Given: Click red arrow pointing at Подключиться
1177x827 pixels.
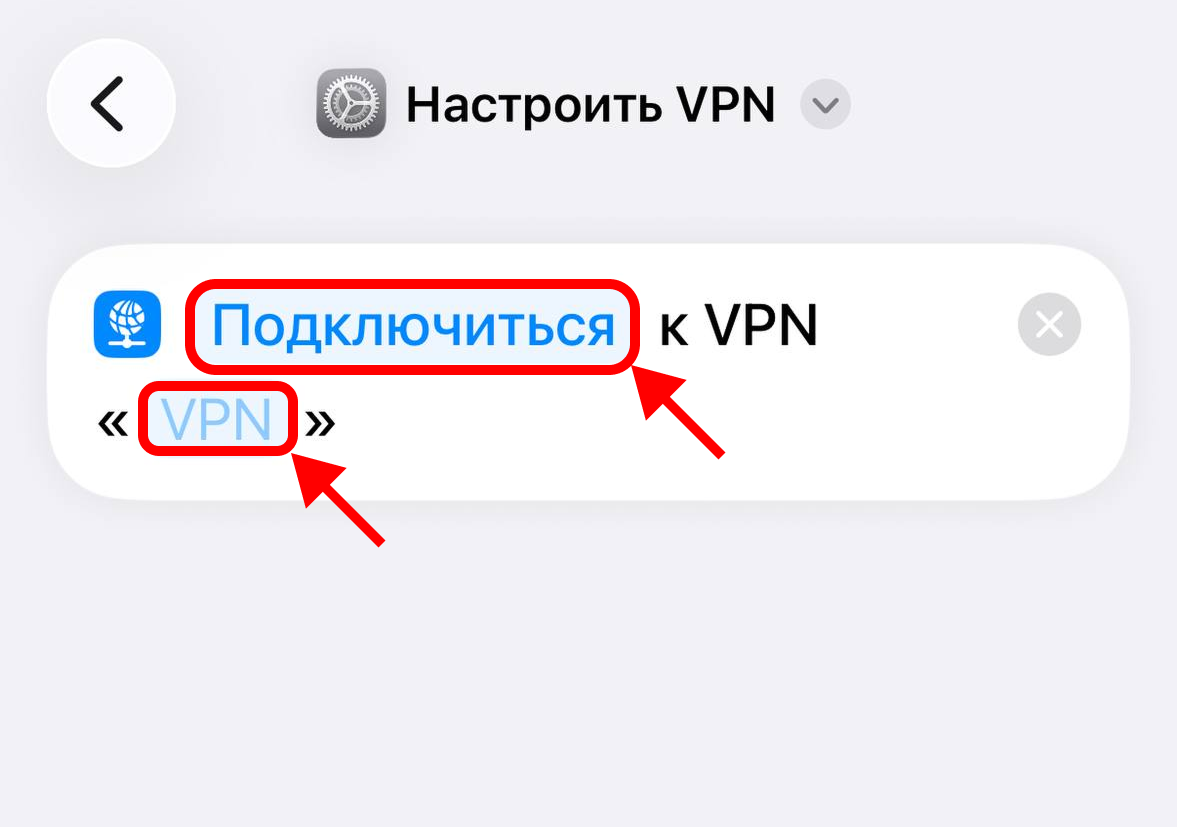Looking at the screenshot, I should tap(677, 410).
